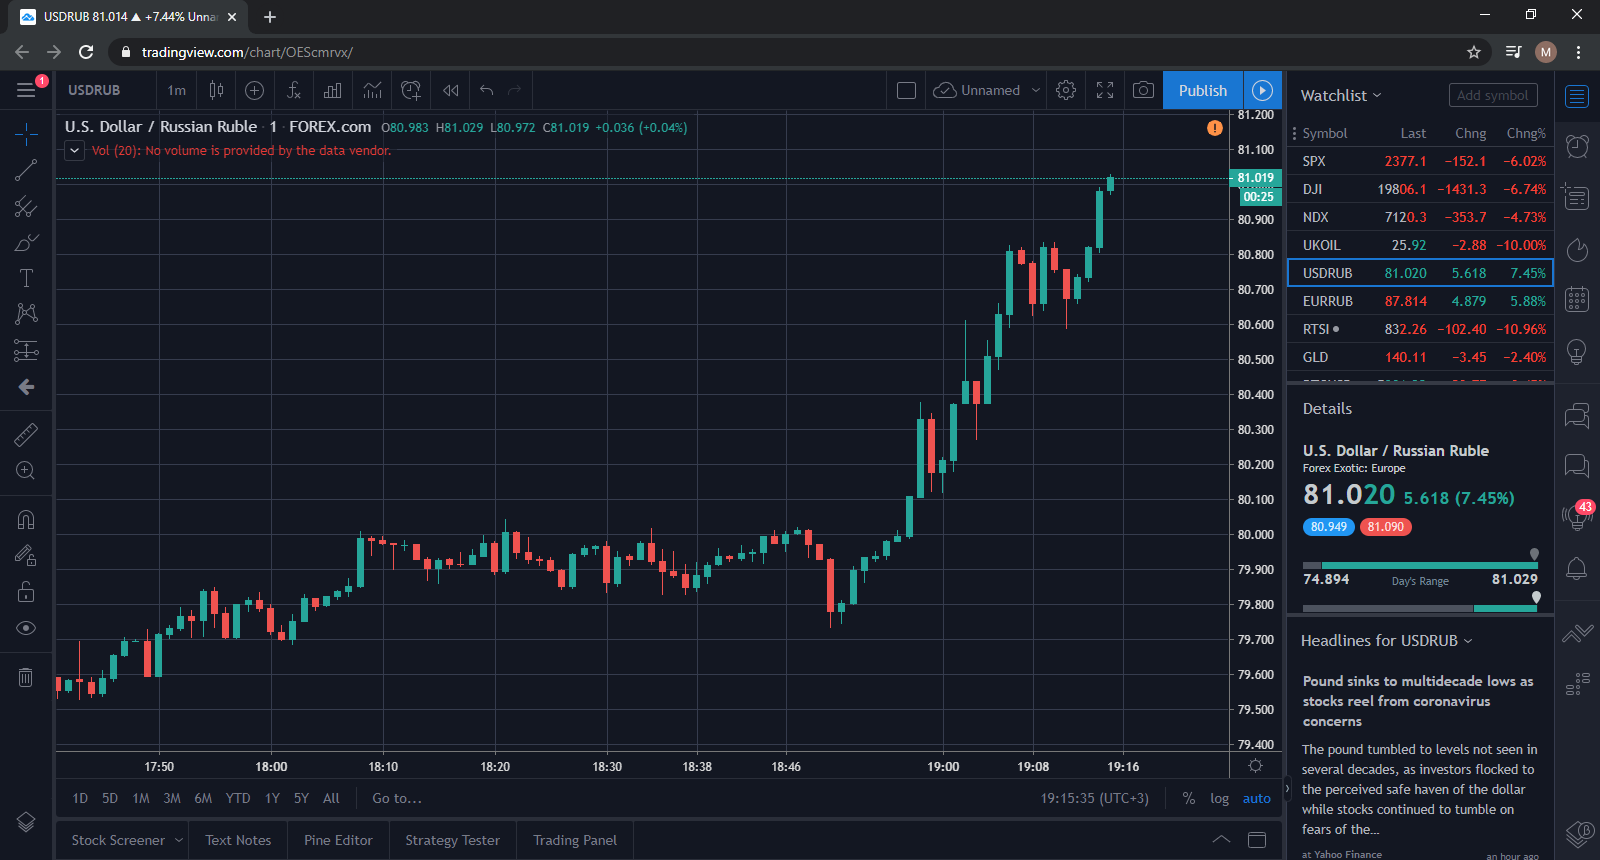Open the prediction and measurement tools
1600x860 pixels.
click(x=26, y=350)
